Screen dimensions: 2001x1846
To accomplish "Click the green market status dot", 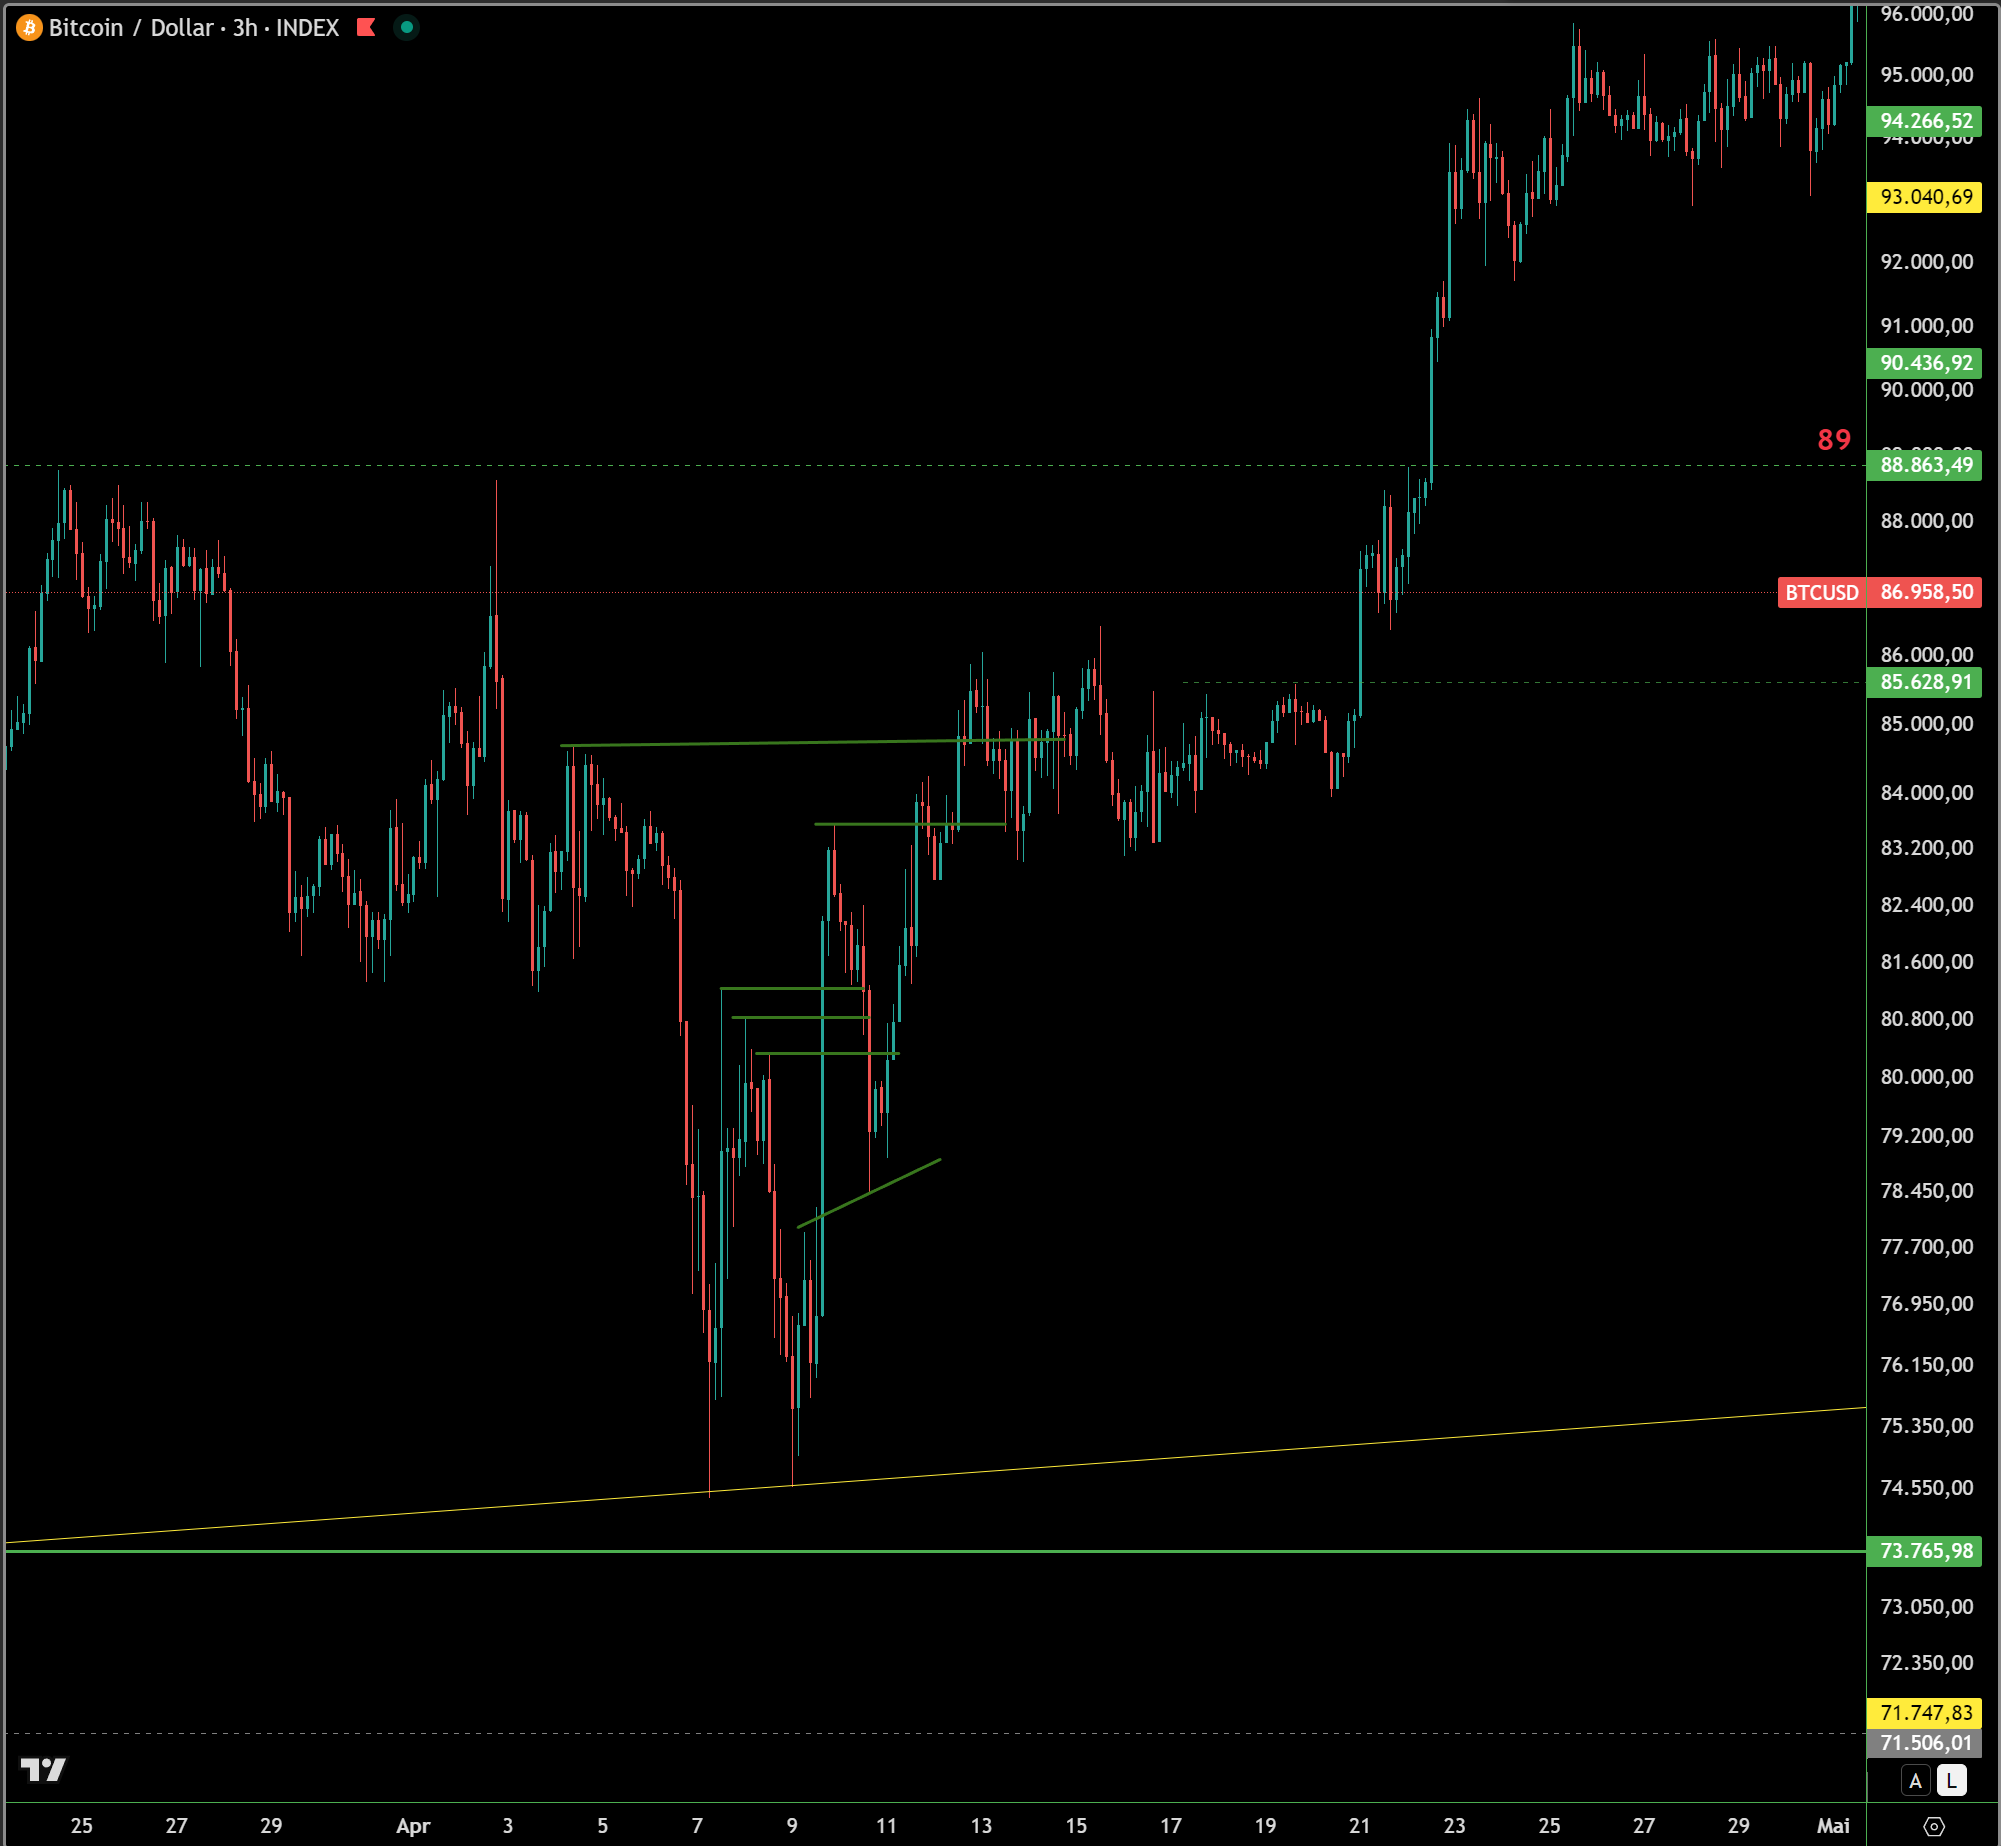I will pyautogui.click(x=406, y=28).
